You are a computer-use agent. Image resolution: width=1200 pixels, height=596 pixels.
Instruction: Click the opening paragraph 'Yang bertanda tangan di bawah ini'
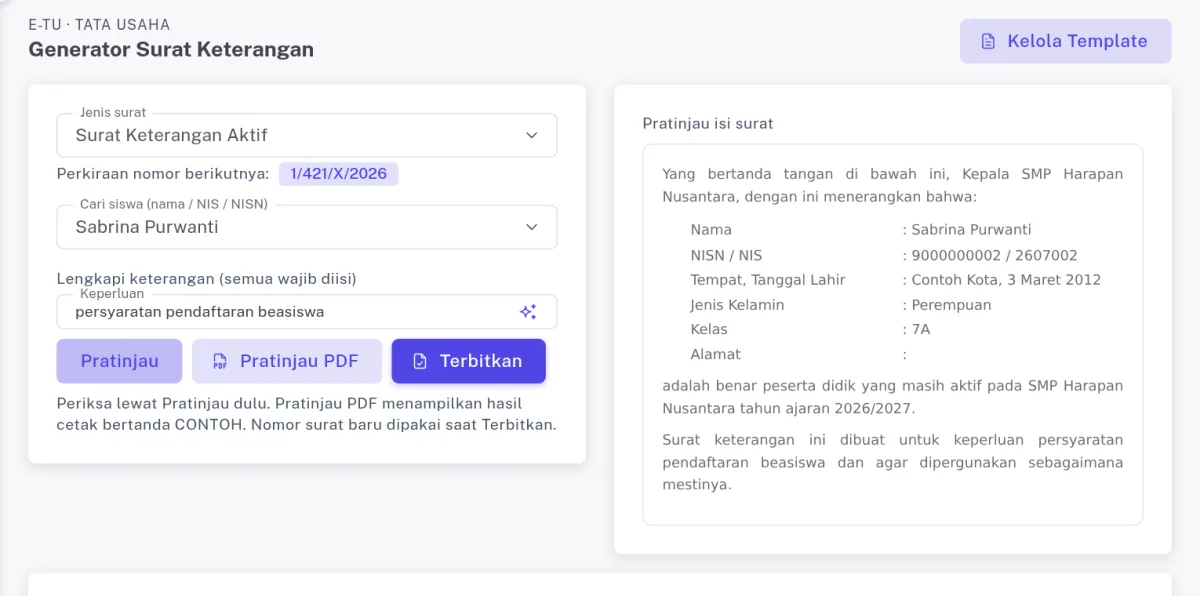point(892,185)
